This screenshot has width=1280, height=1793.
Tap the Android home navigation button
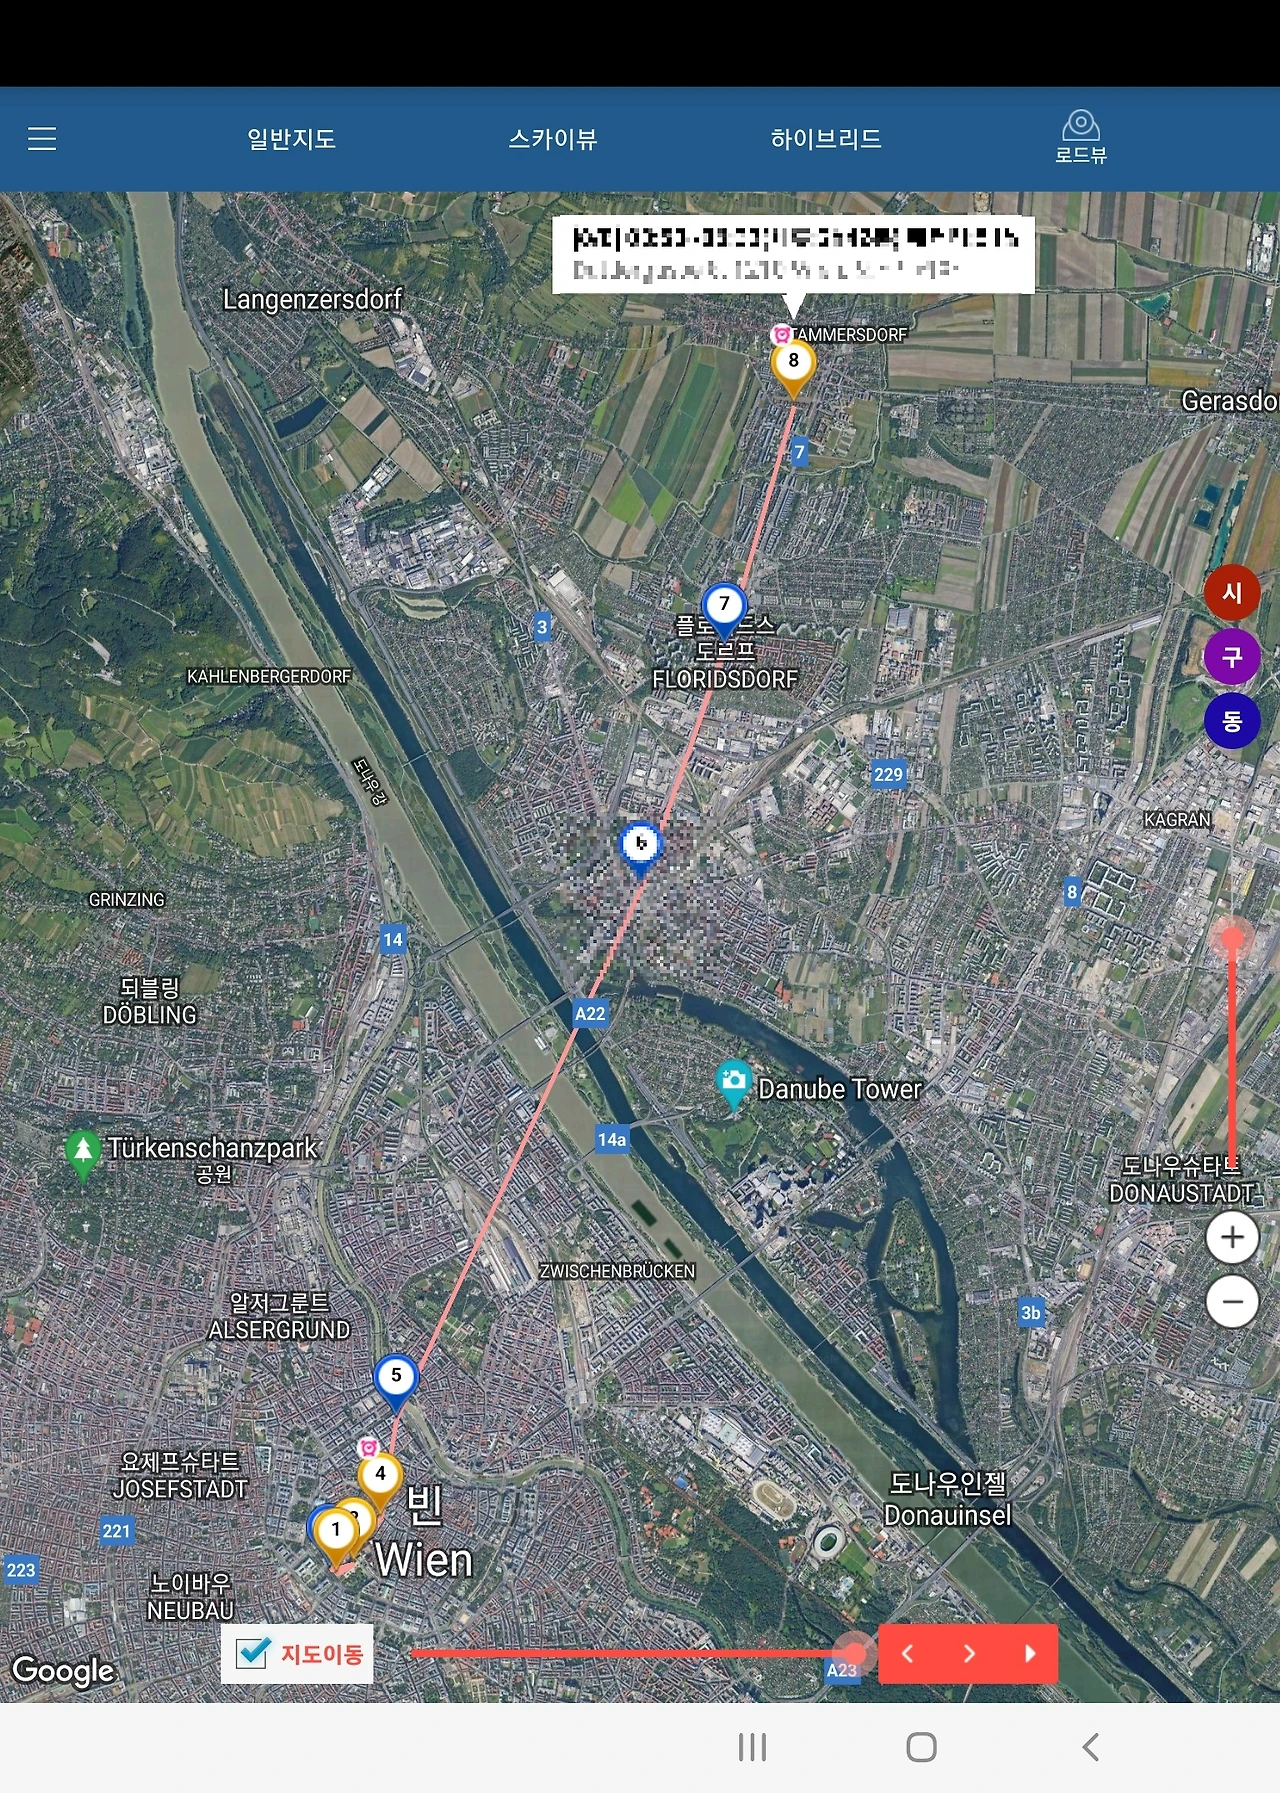(x=921, y=1747)
